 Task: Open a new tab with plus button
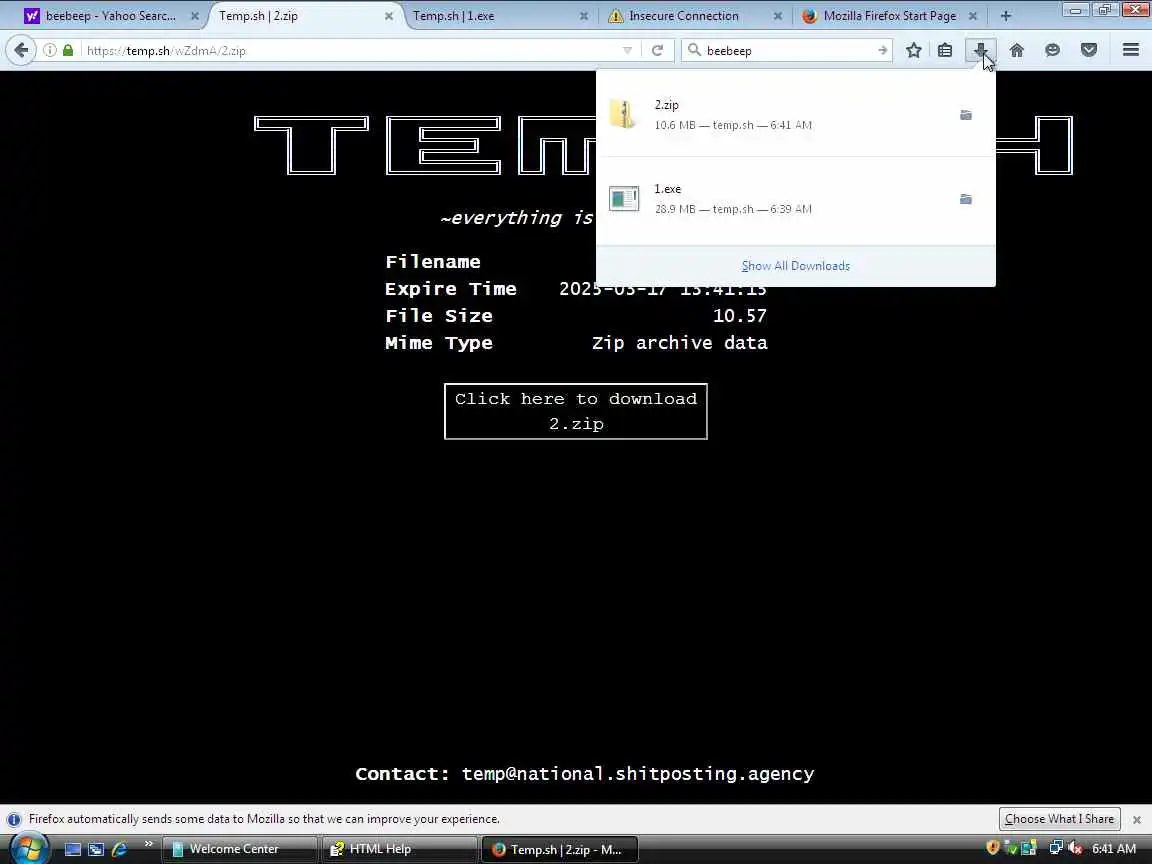click(1006, 15)
